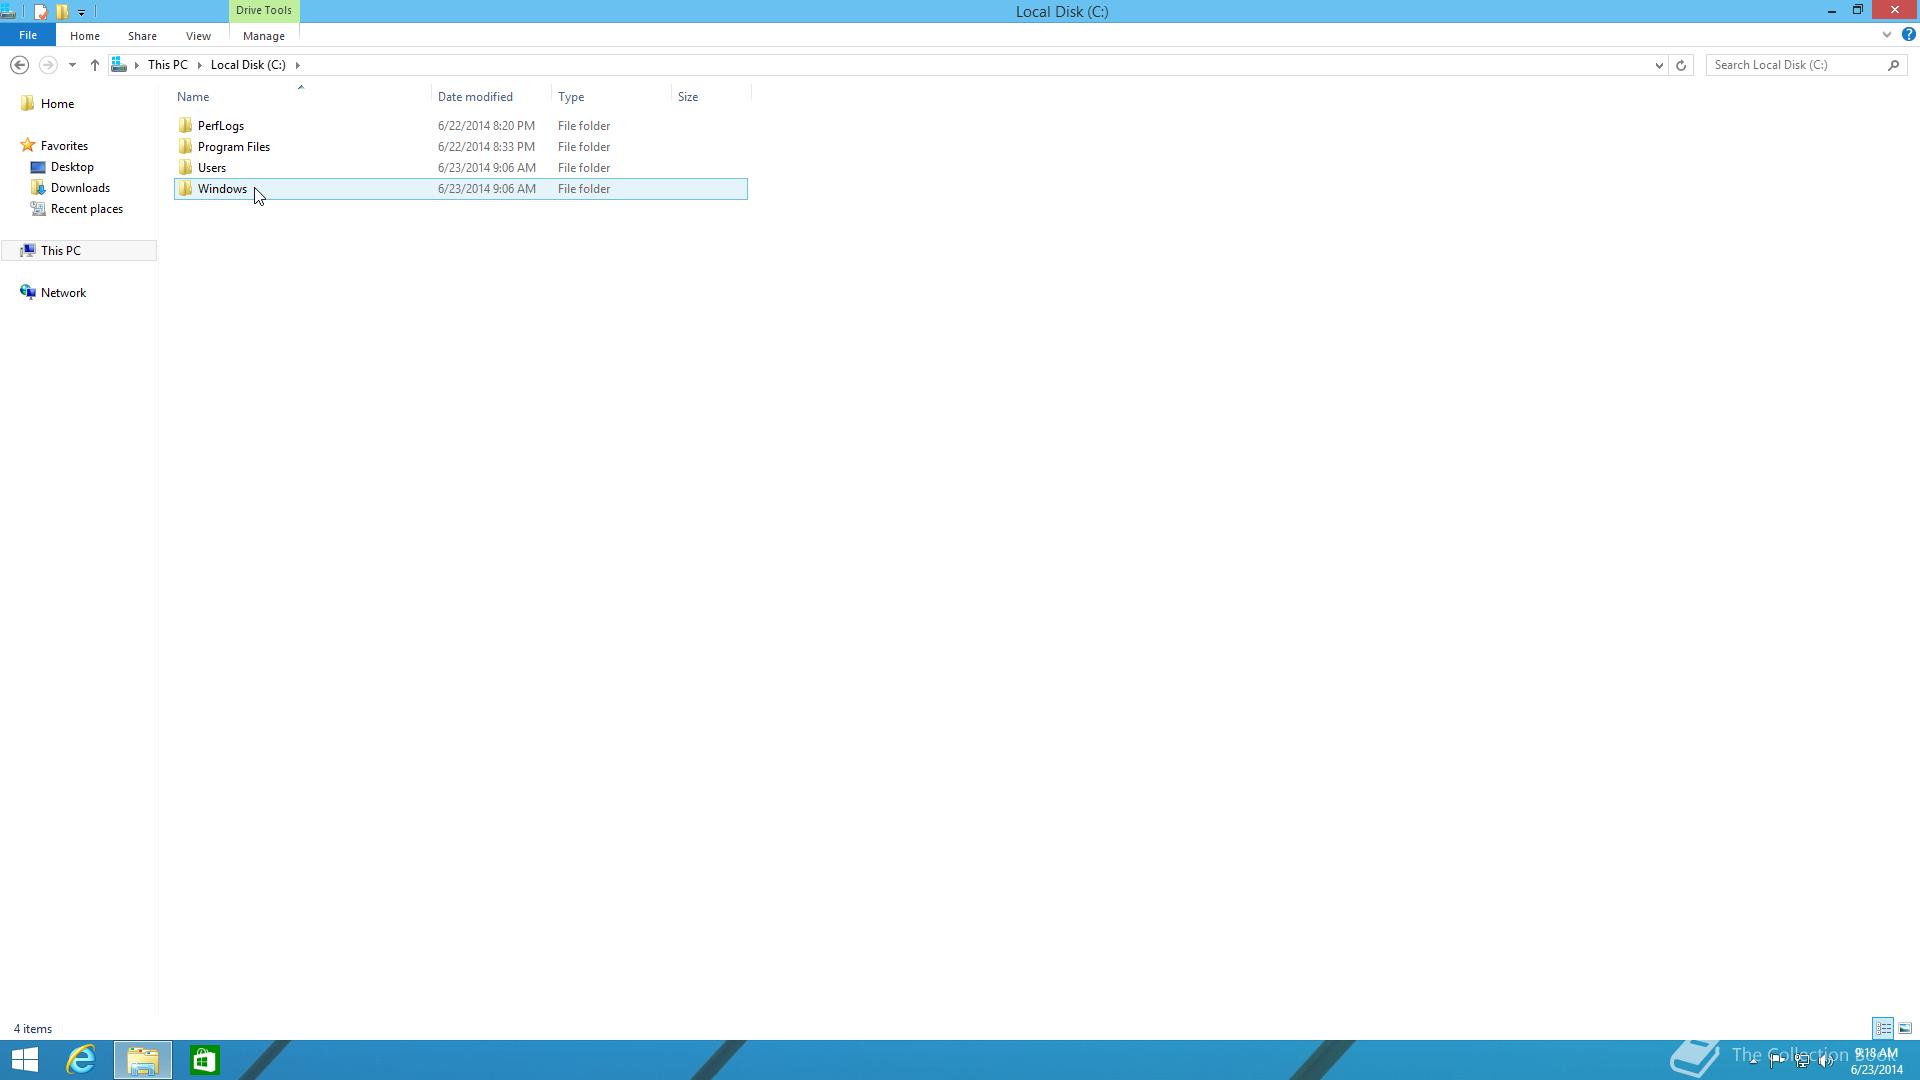The height and width of the screenshot is (1080, 1920).
Task: Click the Forward navigation arrow
Action: 47,65
